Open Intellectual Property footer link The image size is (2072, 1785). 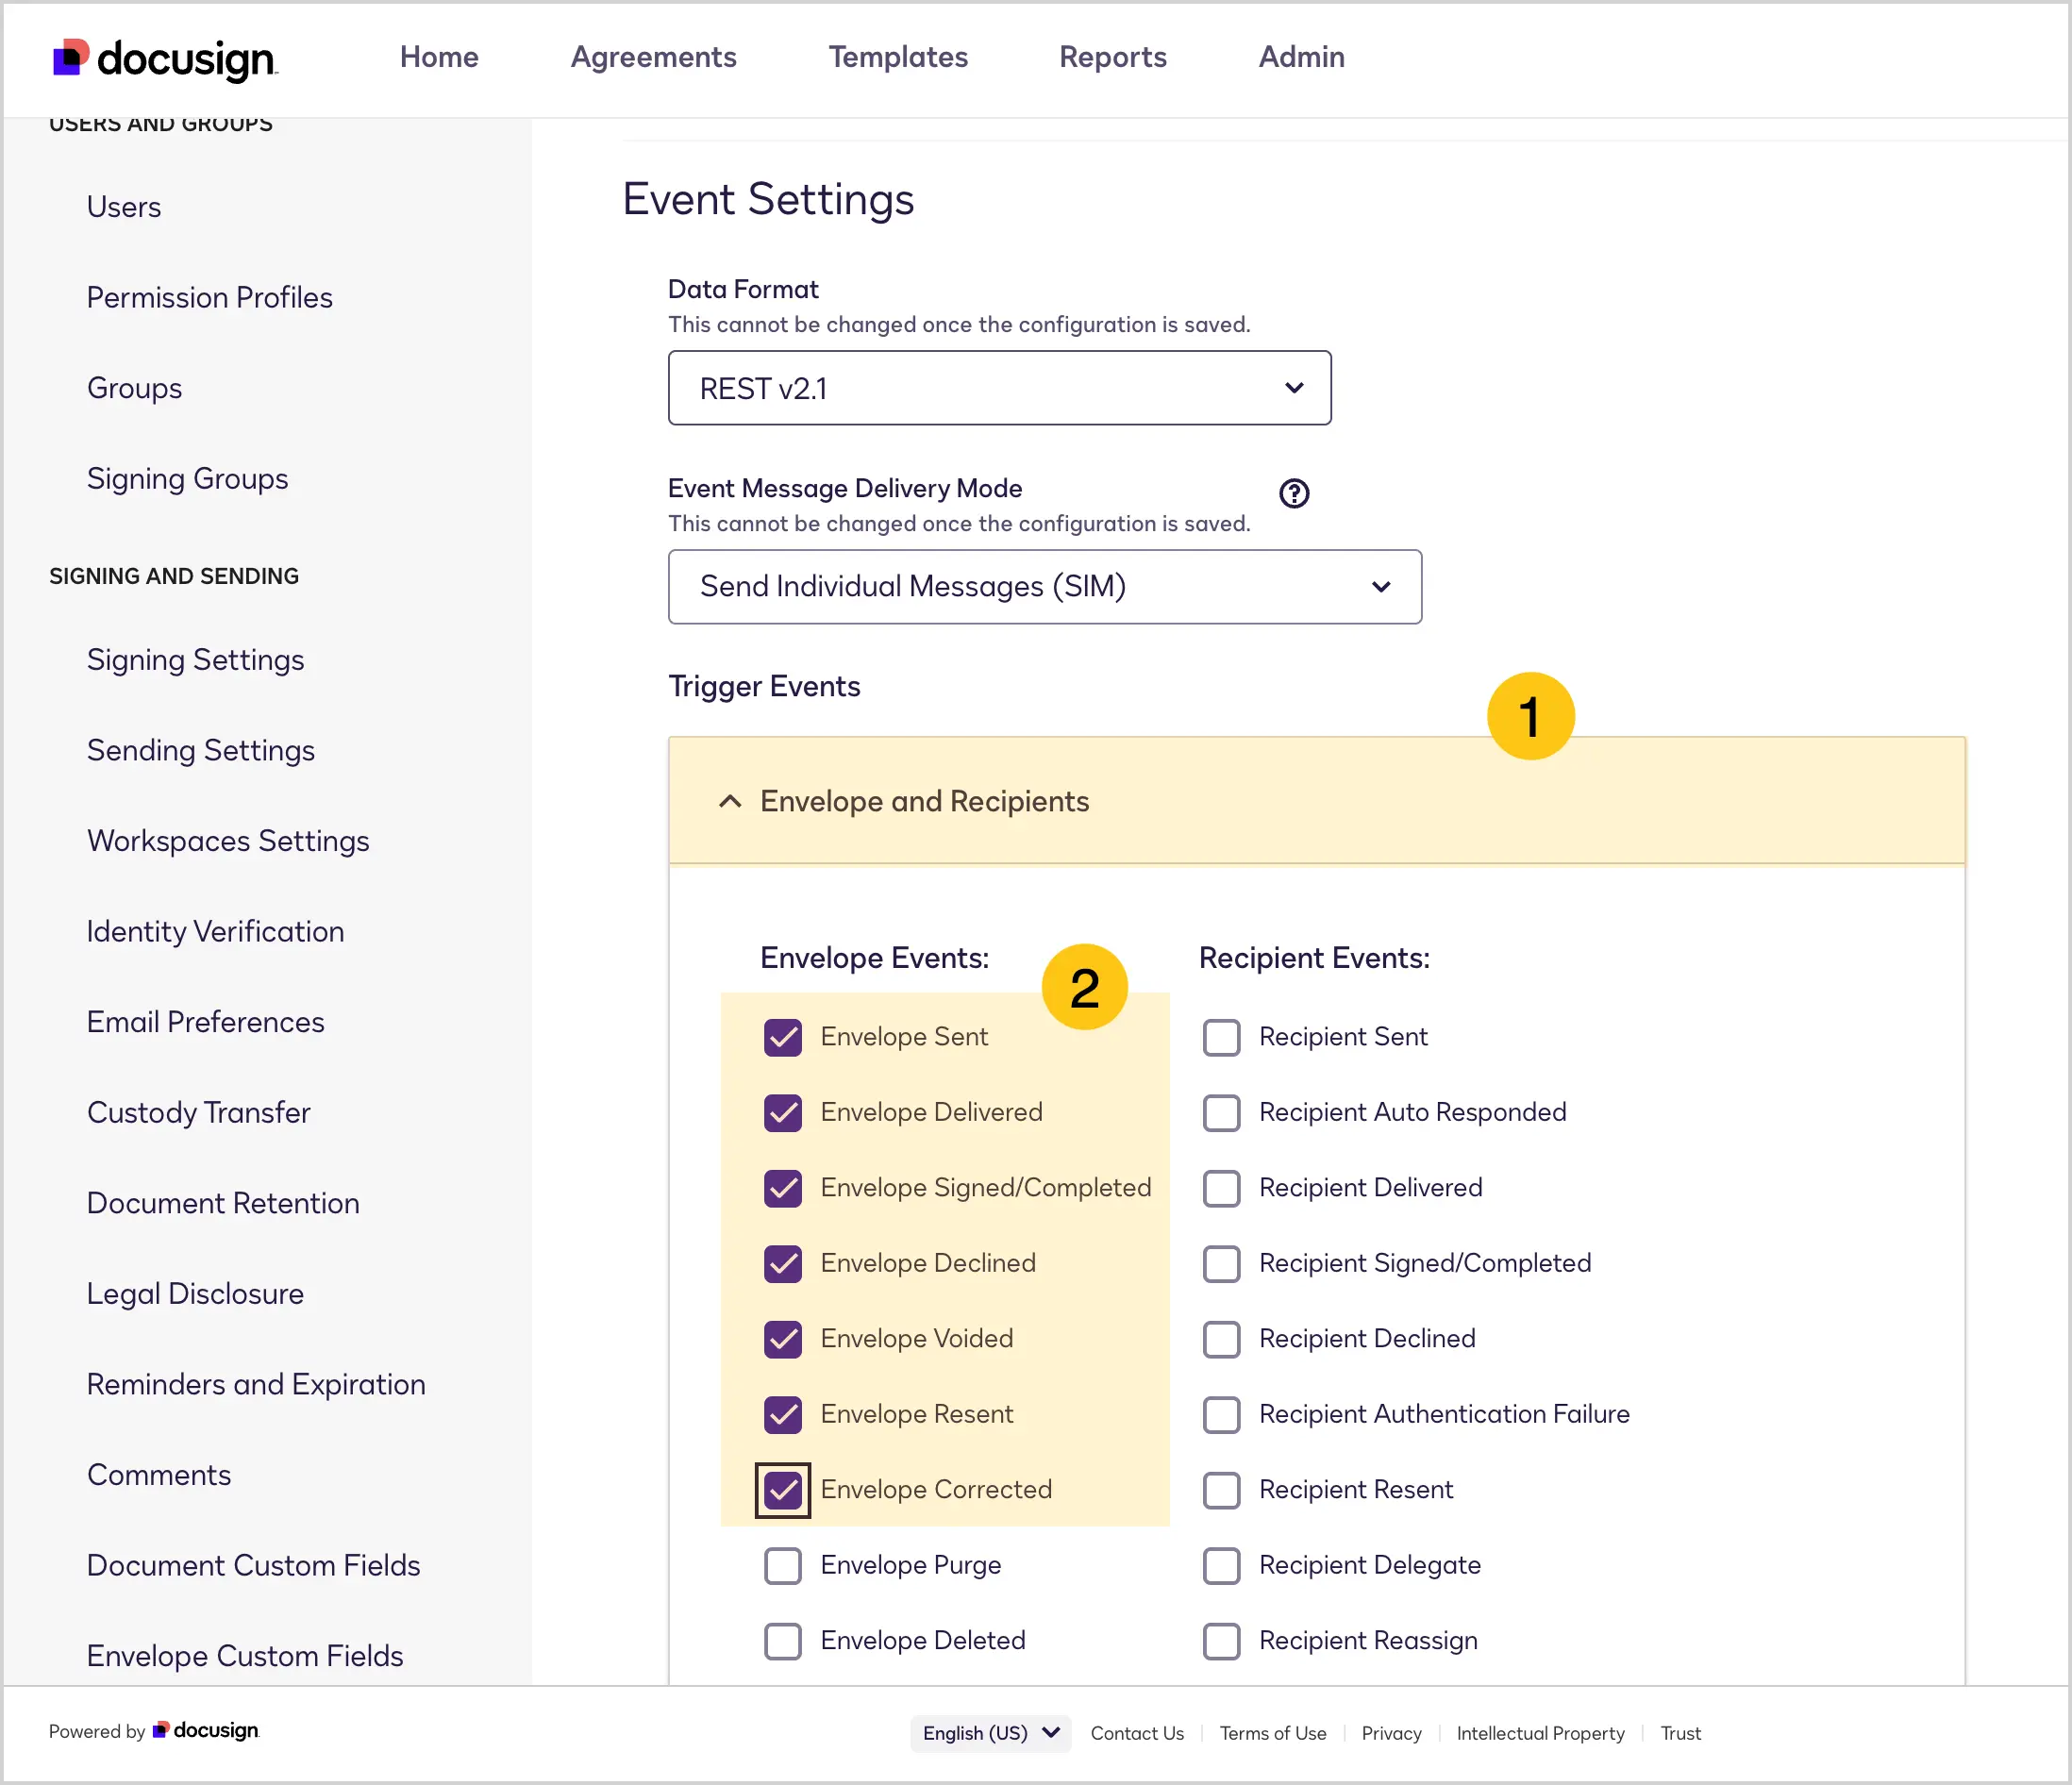pos(1540,1733)
